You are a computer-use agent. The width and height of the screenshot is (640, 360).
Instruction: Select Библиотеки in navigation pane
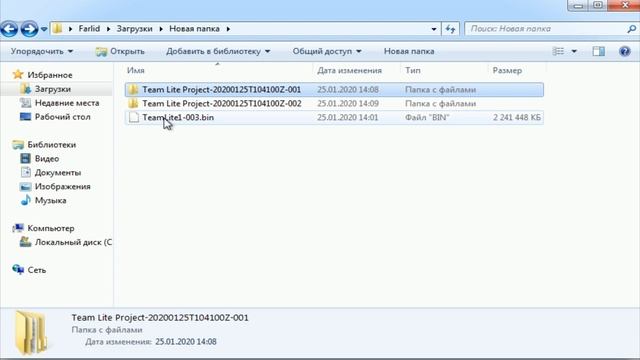(x=52, y=144)
